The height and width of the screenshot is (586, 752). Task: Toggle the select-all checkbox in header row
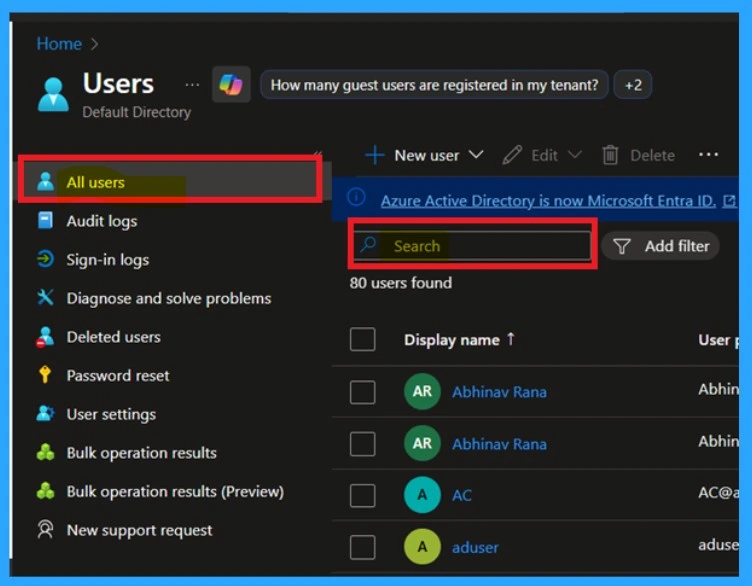363,340
